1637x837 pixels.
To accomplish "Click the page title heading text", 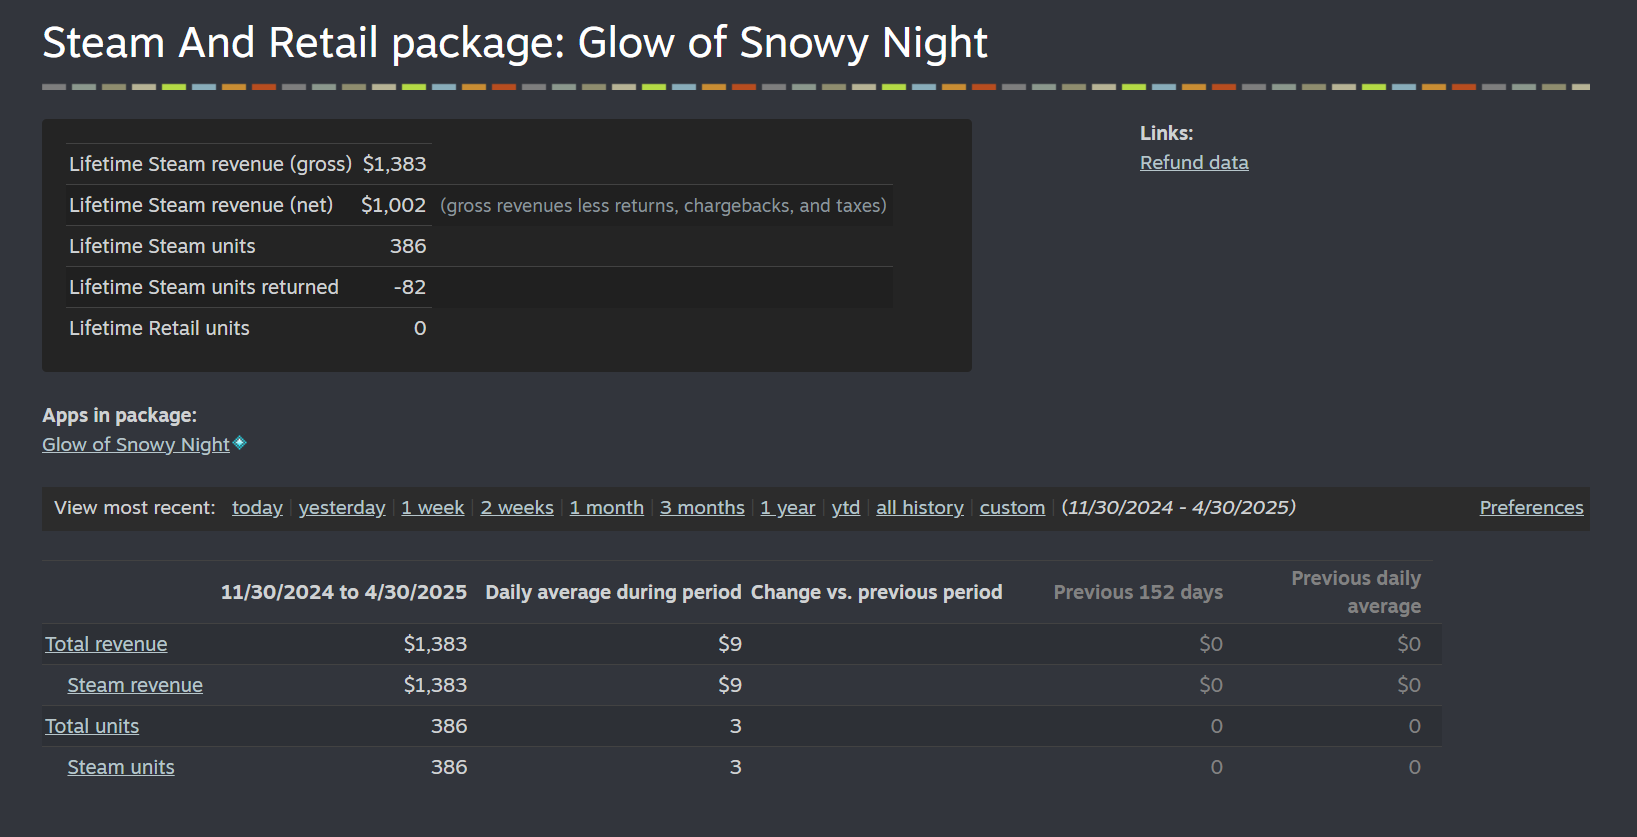I will pos(515,43).
